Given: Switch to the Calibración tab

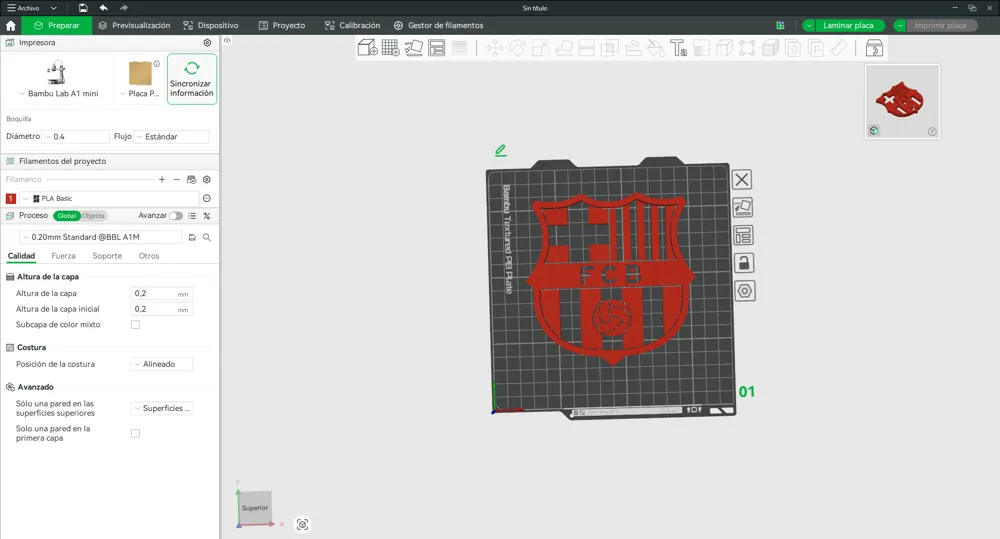Looking at the screenshot, I should 352,26.
